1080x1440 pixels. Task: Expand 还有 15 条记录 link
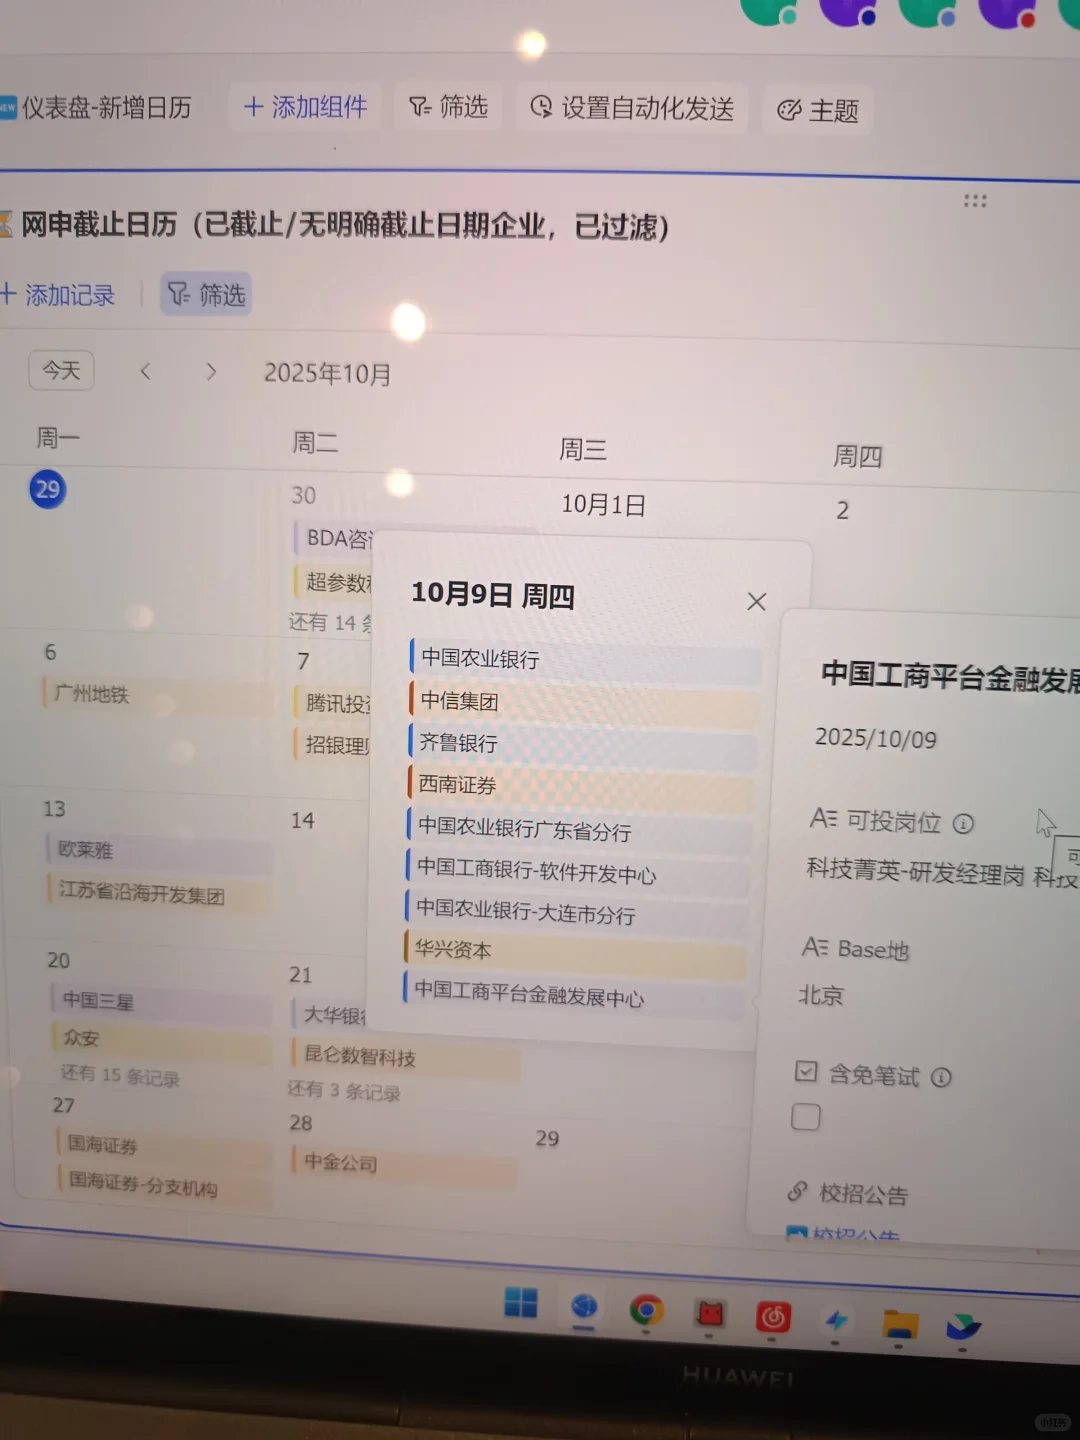pyautogui.click(x=120, y=1077)
